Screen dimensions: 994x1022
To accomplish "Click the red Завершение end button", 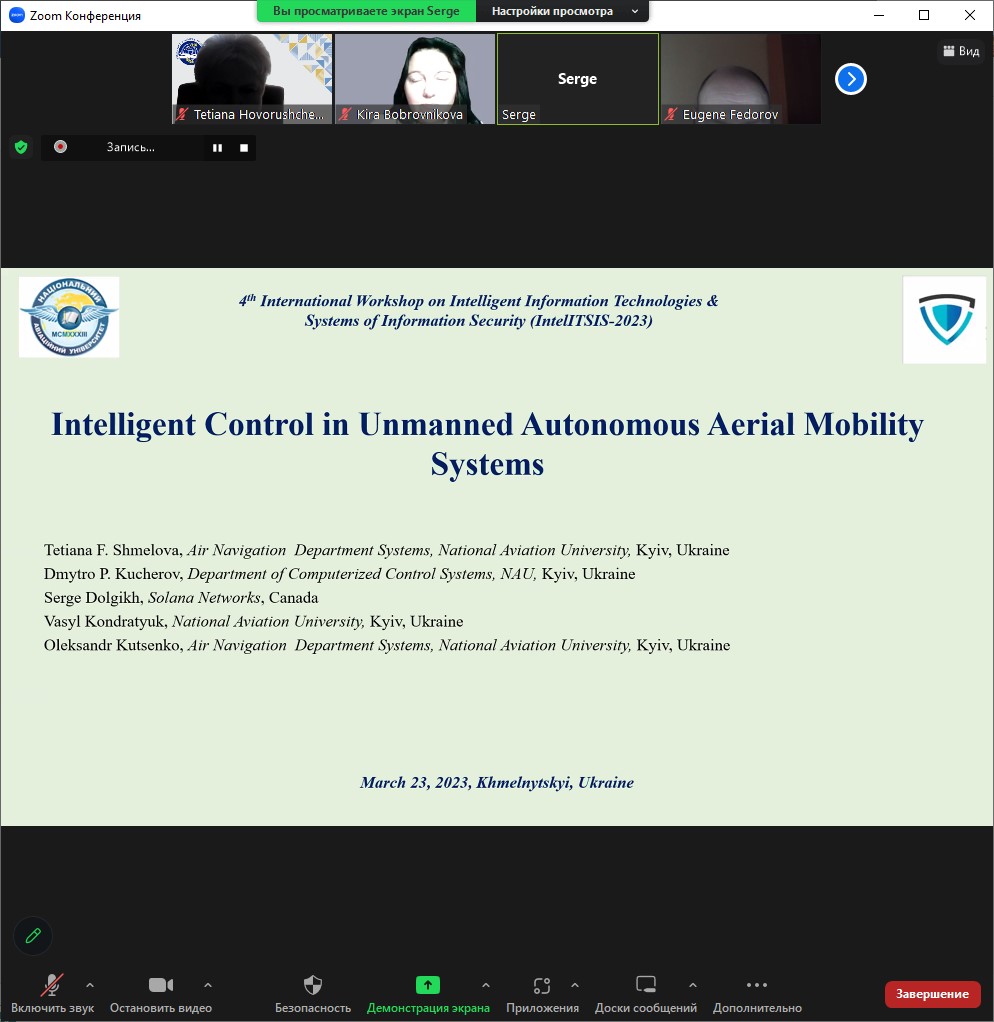I will [932, 993].
